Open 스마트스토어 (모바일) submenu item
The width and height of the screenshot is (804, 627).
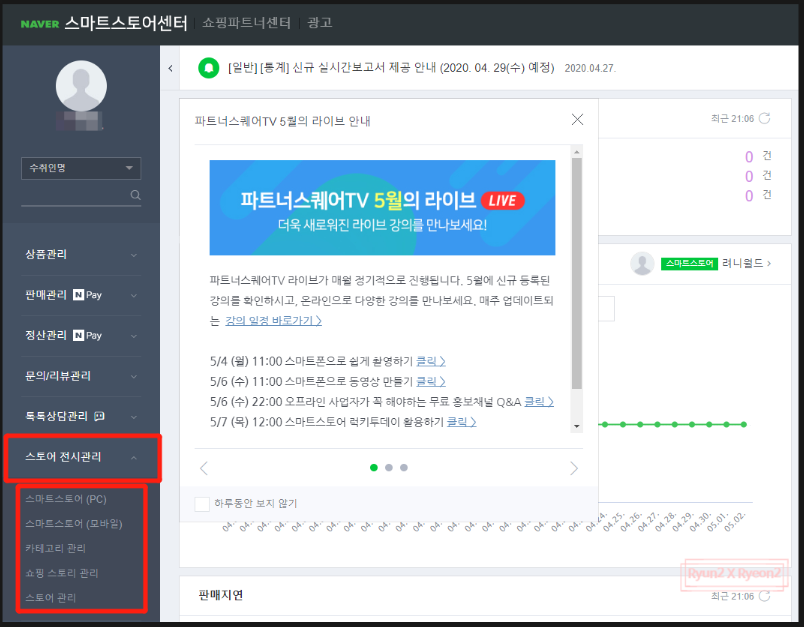(74, 523)
